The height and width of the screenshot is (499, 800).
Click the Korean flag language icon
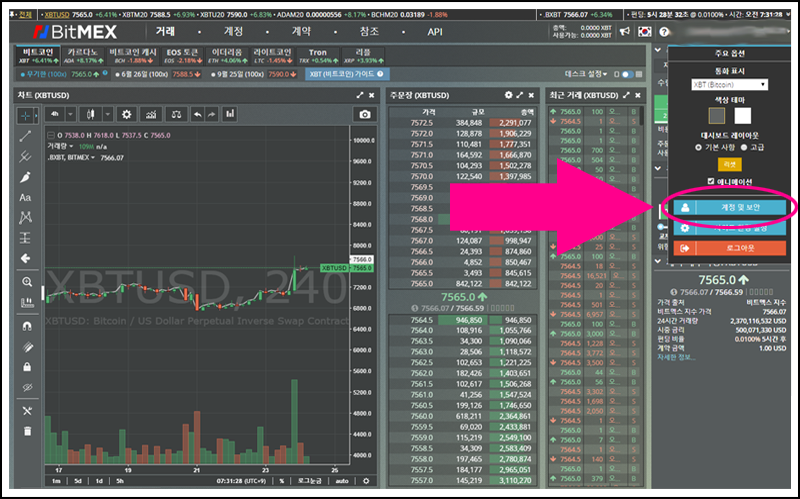point(645,32)
